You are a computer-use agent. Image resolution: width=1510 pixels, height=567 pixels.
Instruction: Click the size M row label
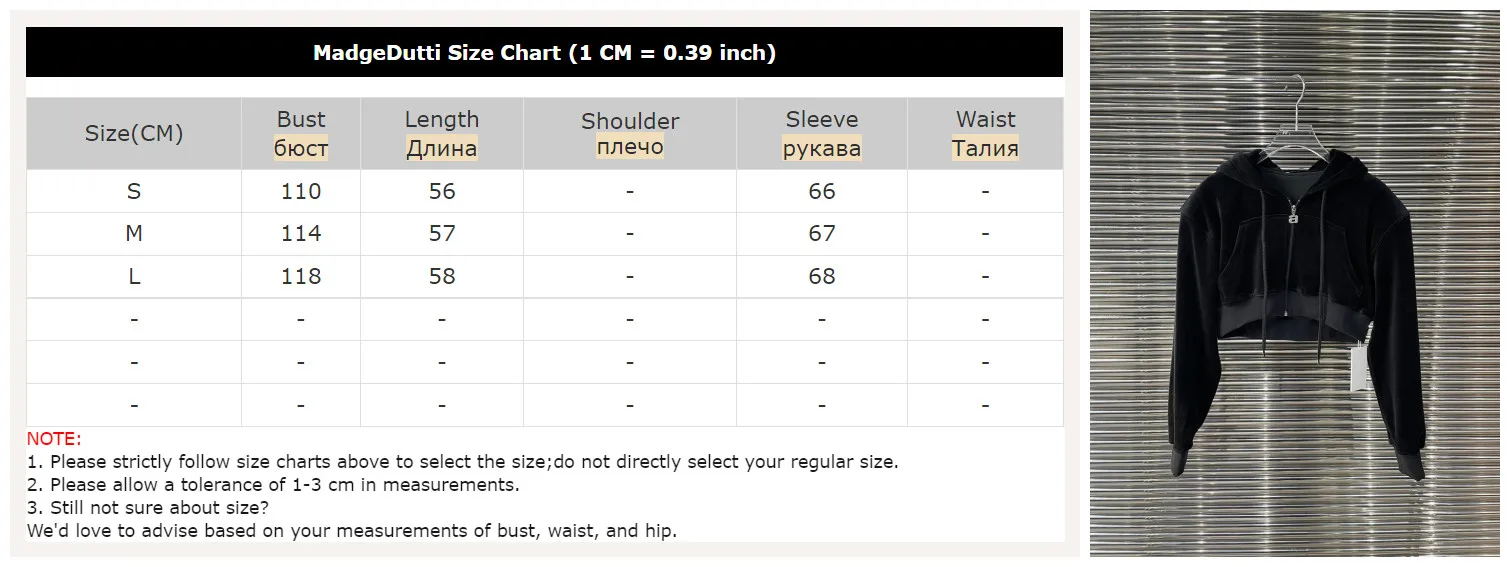134,234
